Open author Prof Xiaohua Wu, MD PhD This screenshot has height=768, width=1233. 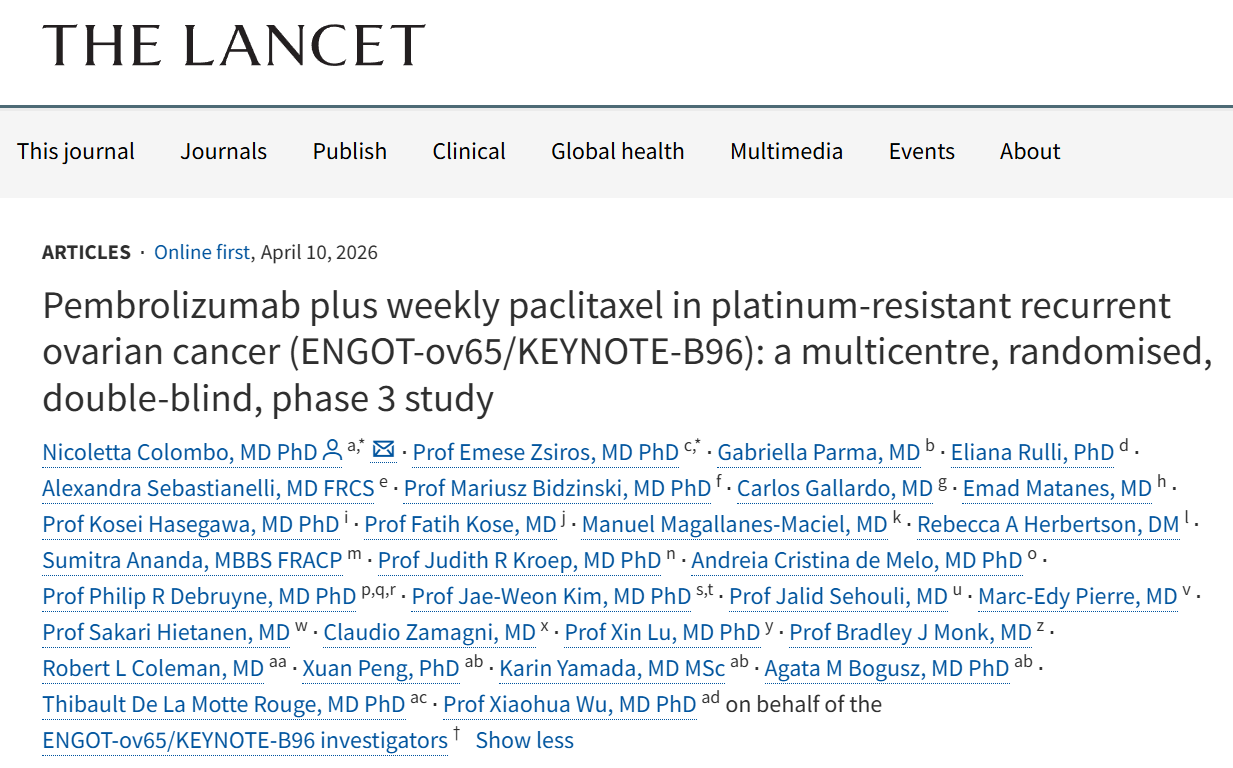pos(569,704)
